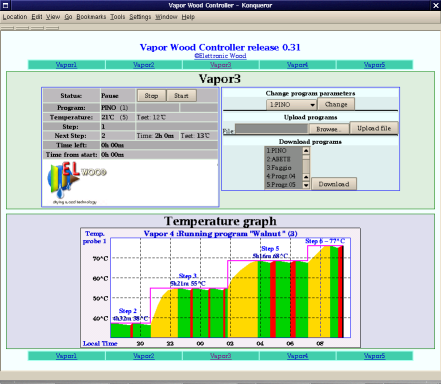The image size is (441, 384).
Task: Switch to the top Vapor1 tab
Action: 66,65
